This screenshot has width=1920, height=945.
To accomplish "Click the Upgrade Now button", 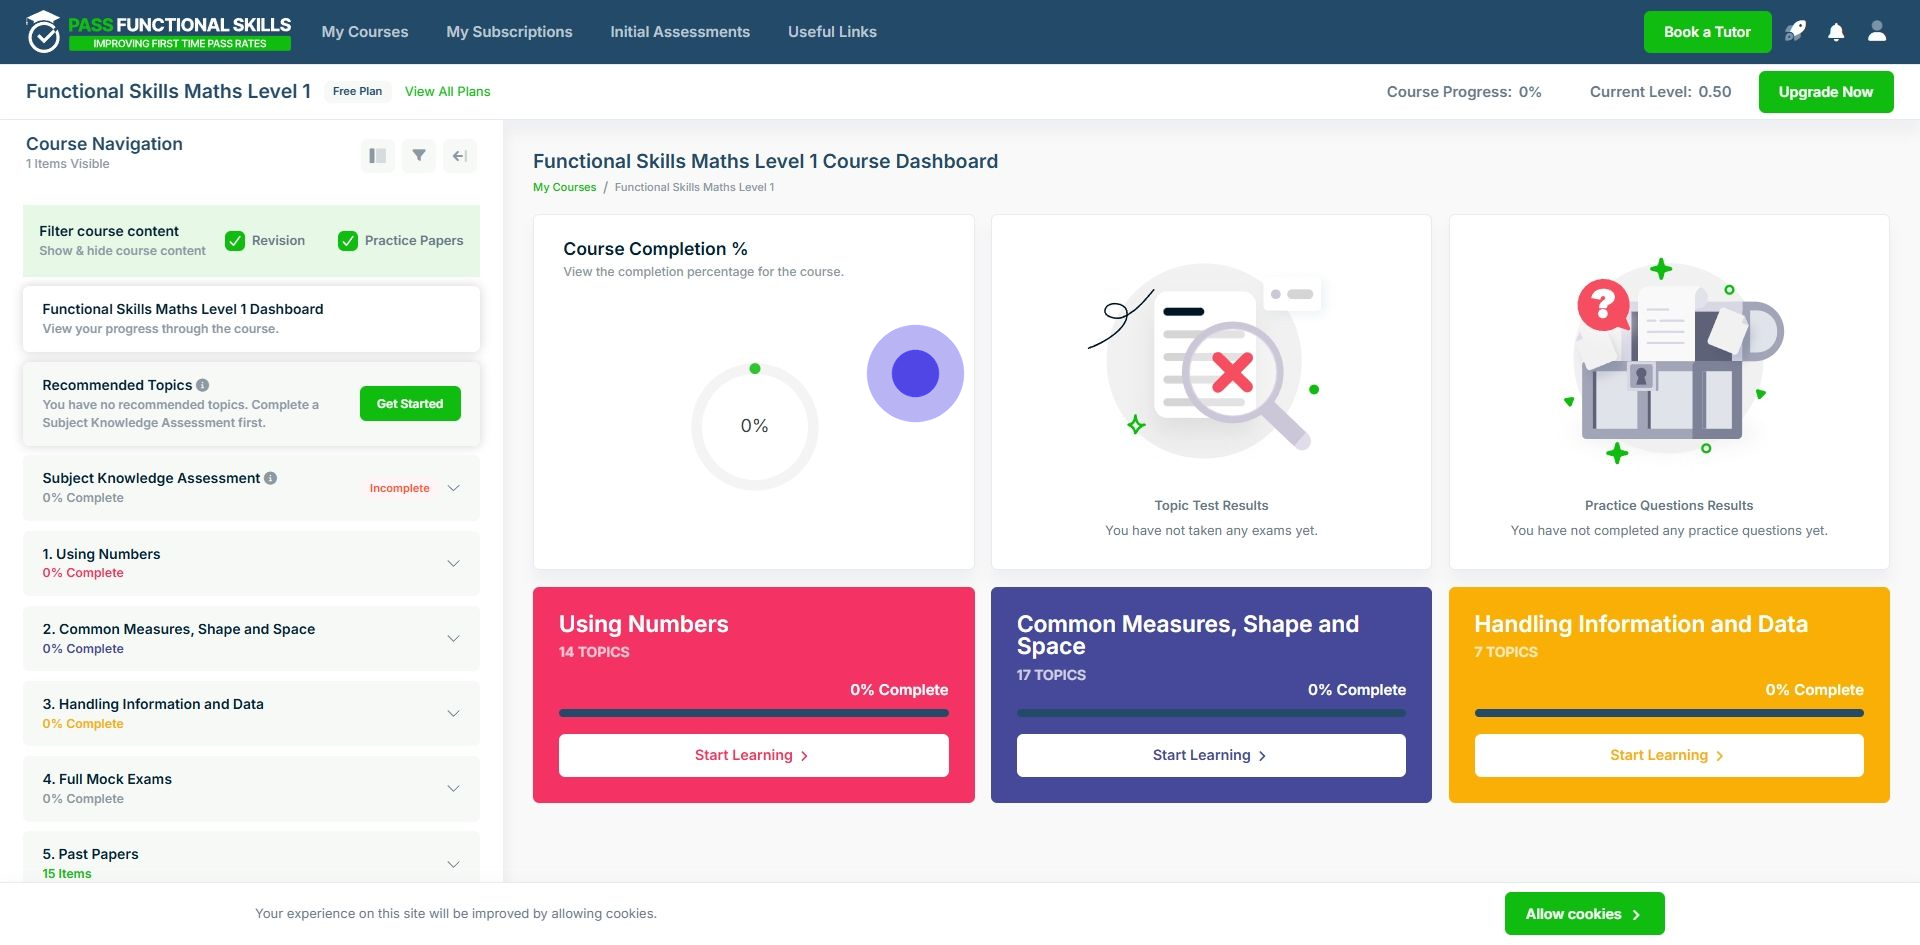I will (1826, 92).
